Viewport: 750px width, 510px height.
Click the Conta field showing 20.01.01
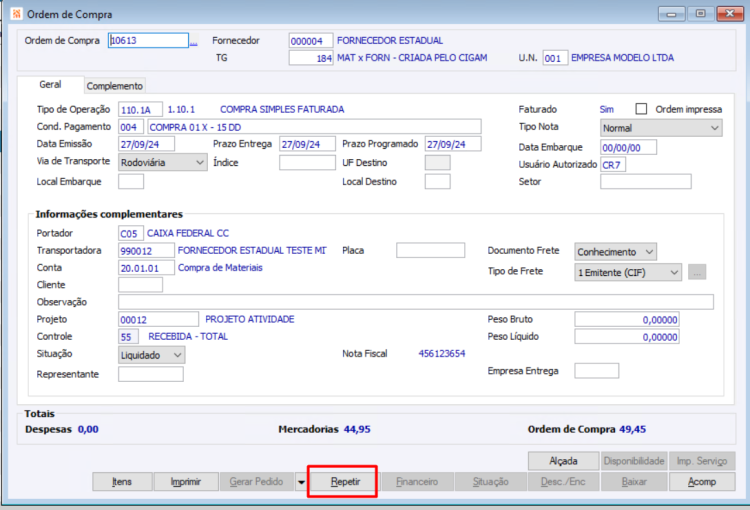[146, 268]
